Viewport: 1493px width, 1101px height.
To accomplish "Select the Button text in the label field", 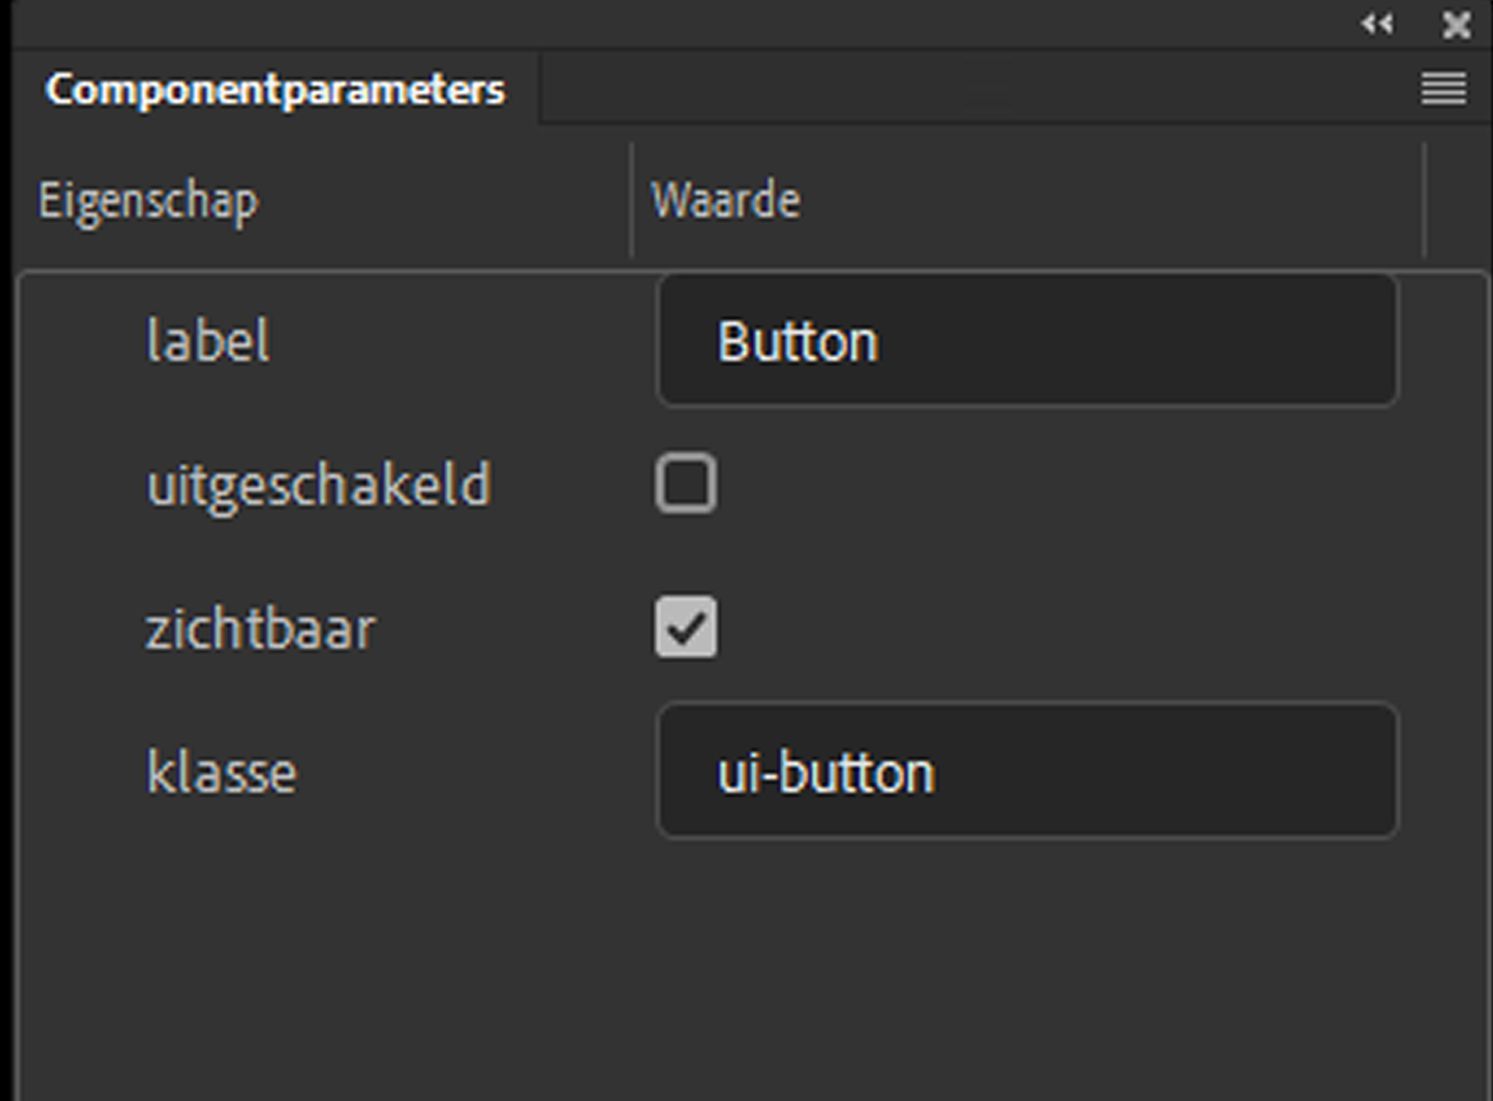I will point(795,340).
